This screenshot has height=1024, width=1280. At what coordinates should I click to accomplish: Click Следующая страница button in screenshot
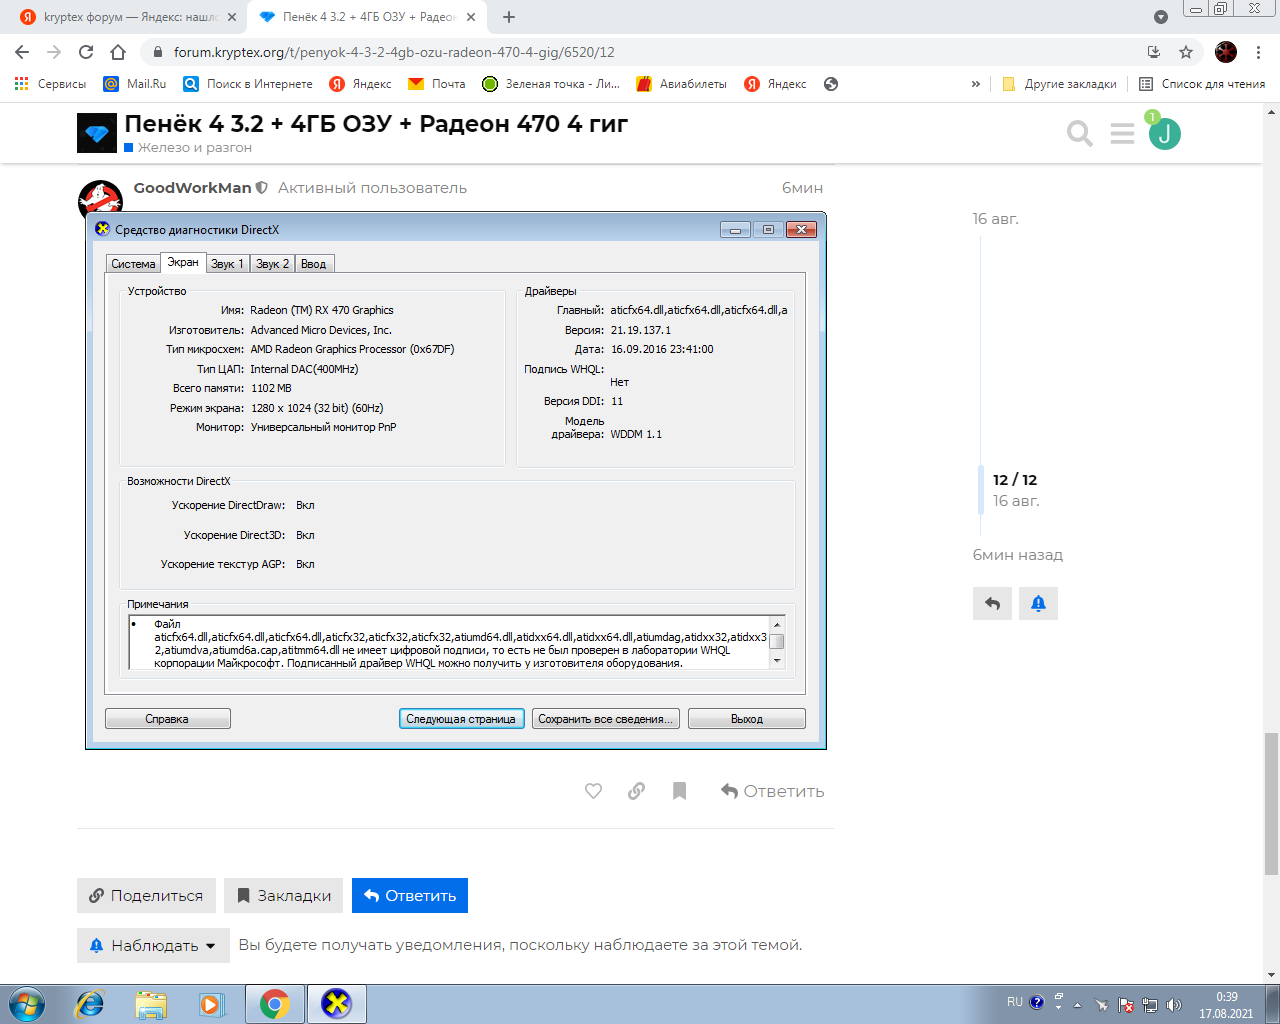click(461, 719)
